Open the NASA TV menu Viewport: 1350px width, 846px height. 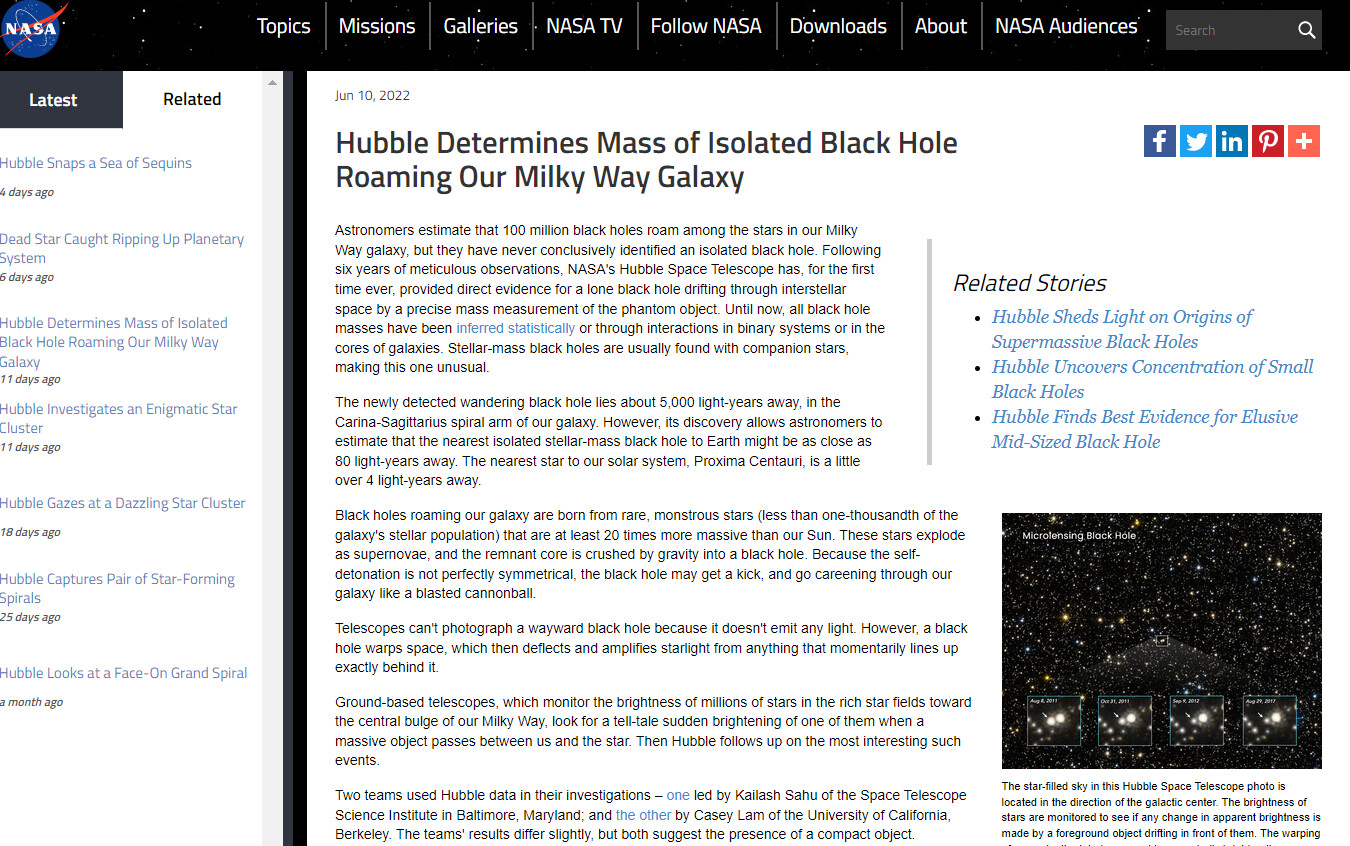click(x=584, y=26)
